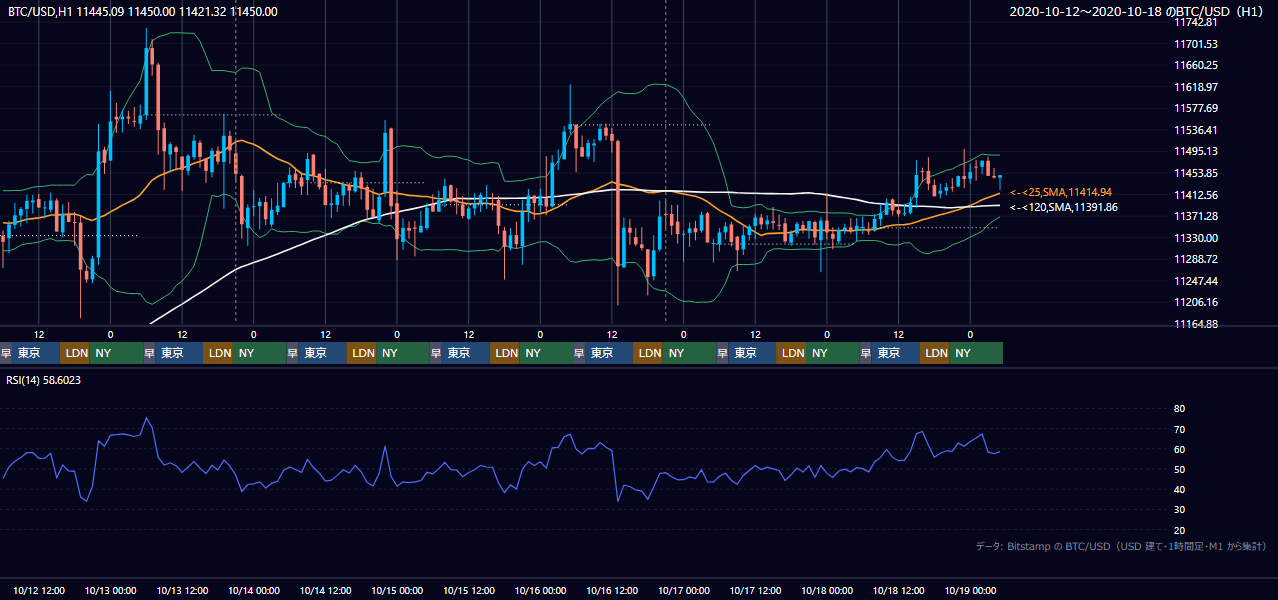
Task: Select the 10/14 12:00 date label
Action: point(326,591)
